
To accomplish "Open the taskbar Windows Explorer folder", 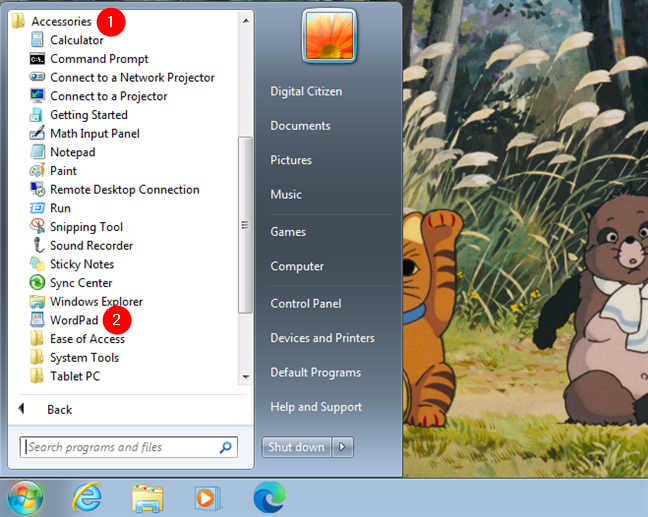I will [148, 498].
